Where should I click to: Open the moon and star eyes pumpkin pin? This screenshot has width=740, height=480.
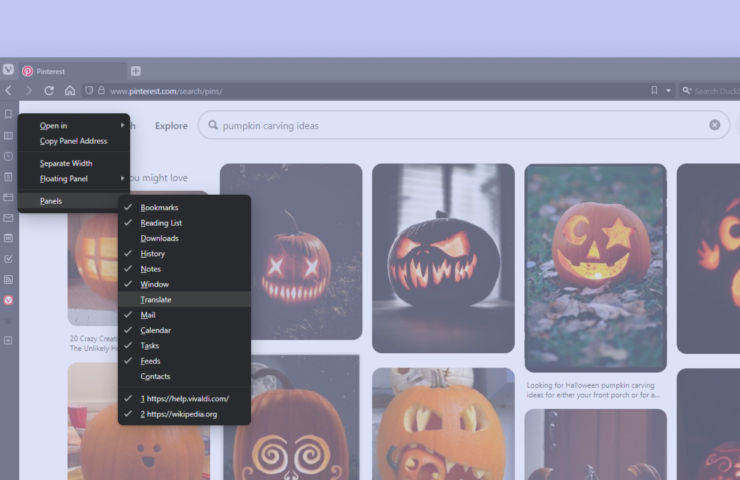(596, 268)
